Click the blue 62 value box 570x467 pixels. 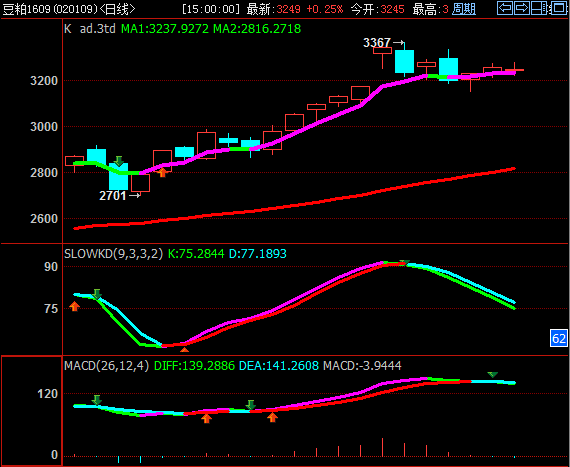point(558,338)
